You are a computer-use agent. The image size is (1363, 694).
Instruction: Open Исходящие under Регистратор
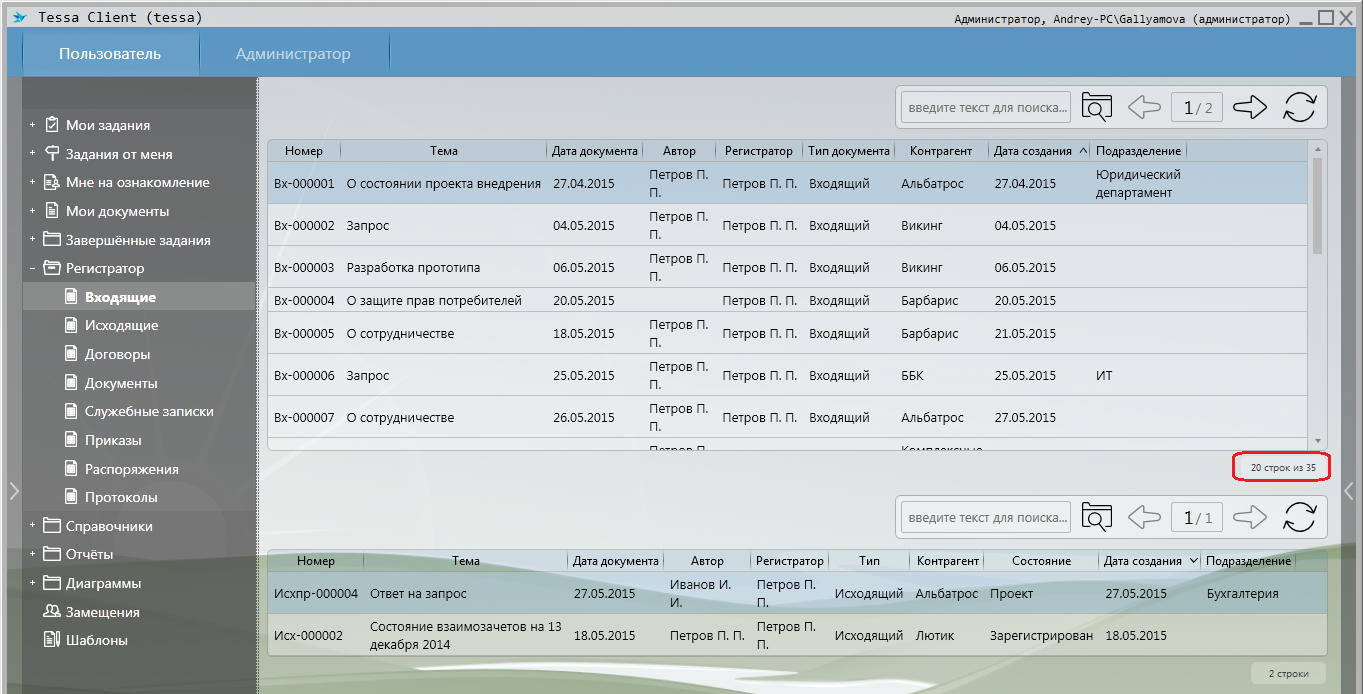(x=121, y=325)
